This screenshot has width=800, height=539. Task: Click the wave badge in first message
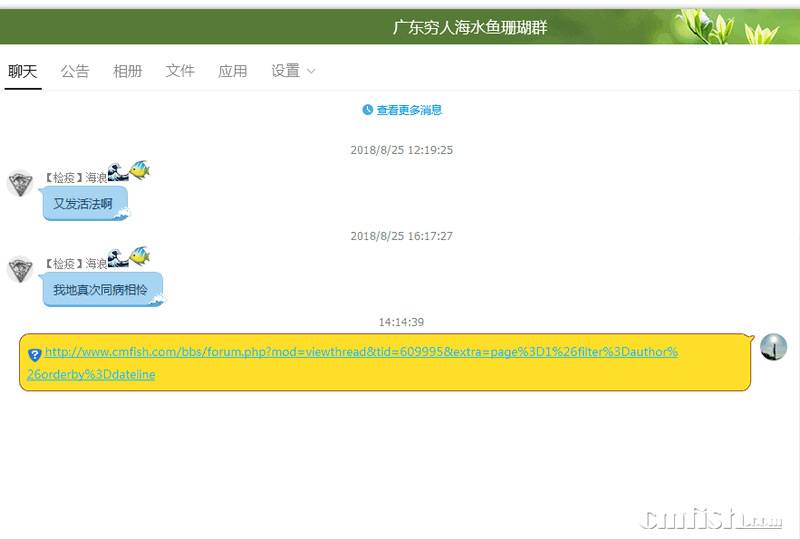pyautogui.click(x=118, y=173)
